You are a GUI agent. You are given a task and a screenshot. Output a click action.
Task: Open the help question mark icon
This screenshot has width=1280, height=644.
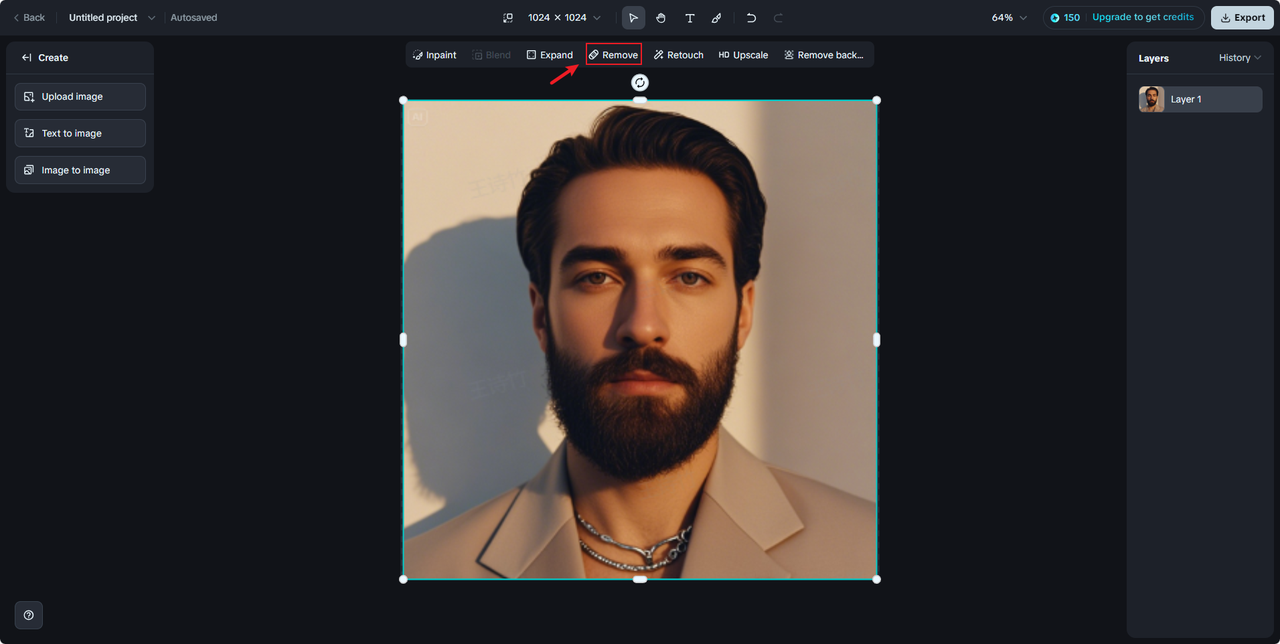pos(28,615)
